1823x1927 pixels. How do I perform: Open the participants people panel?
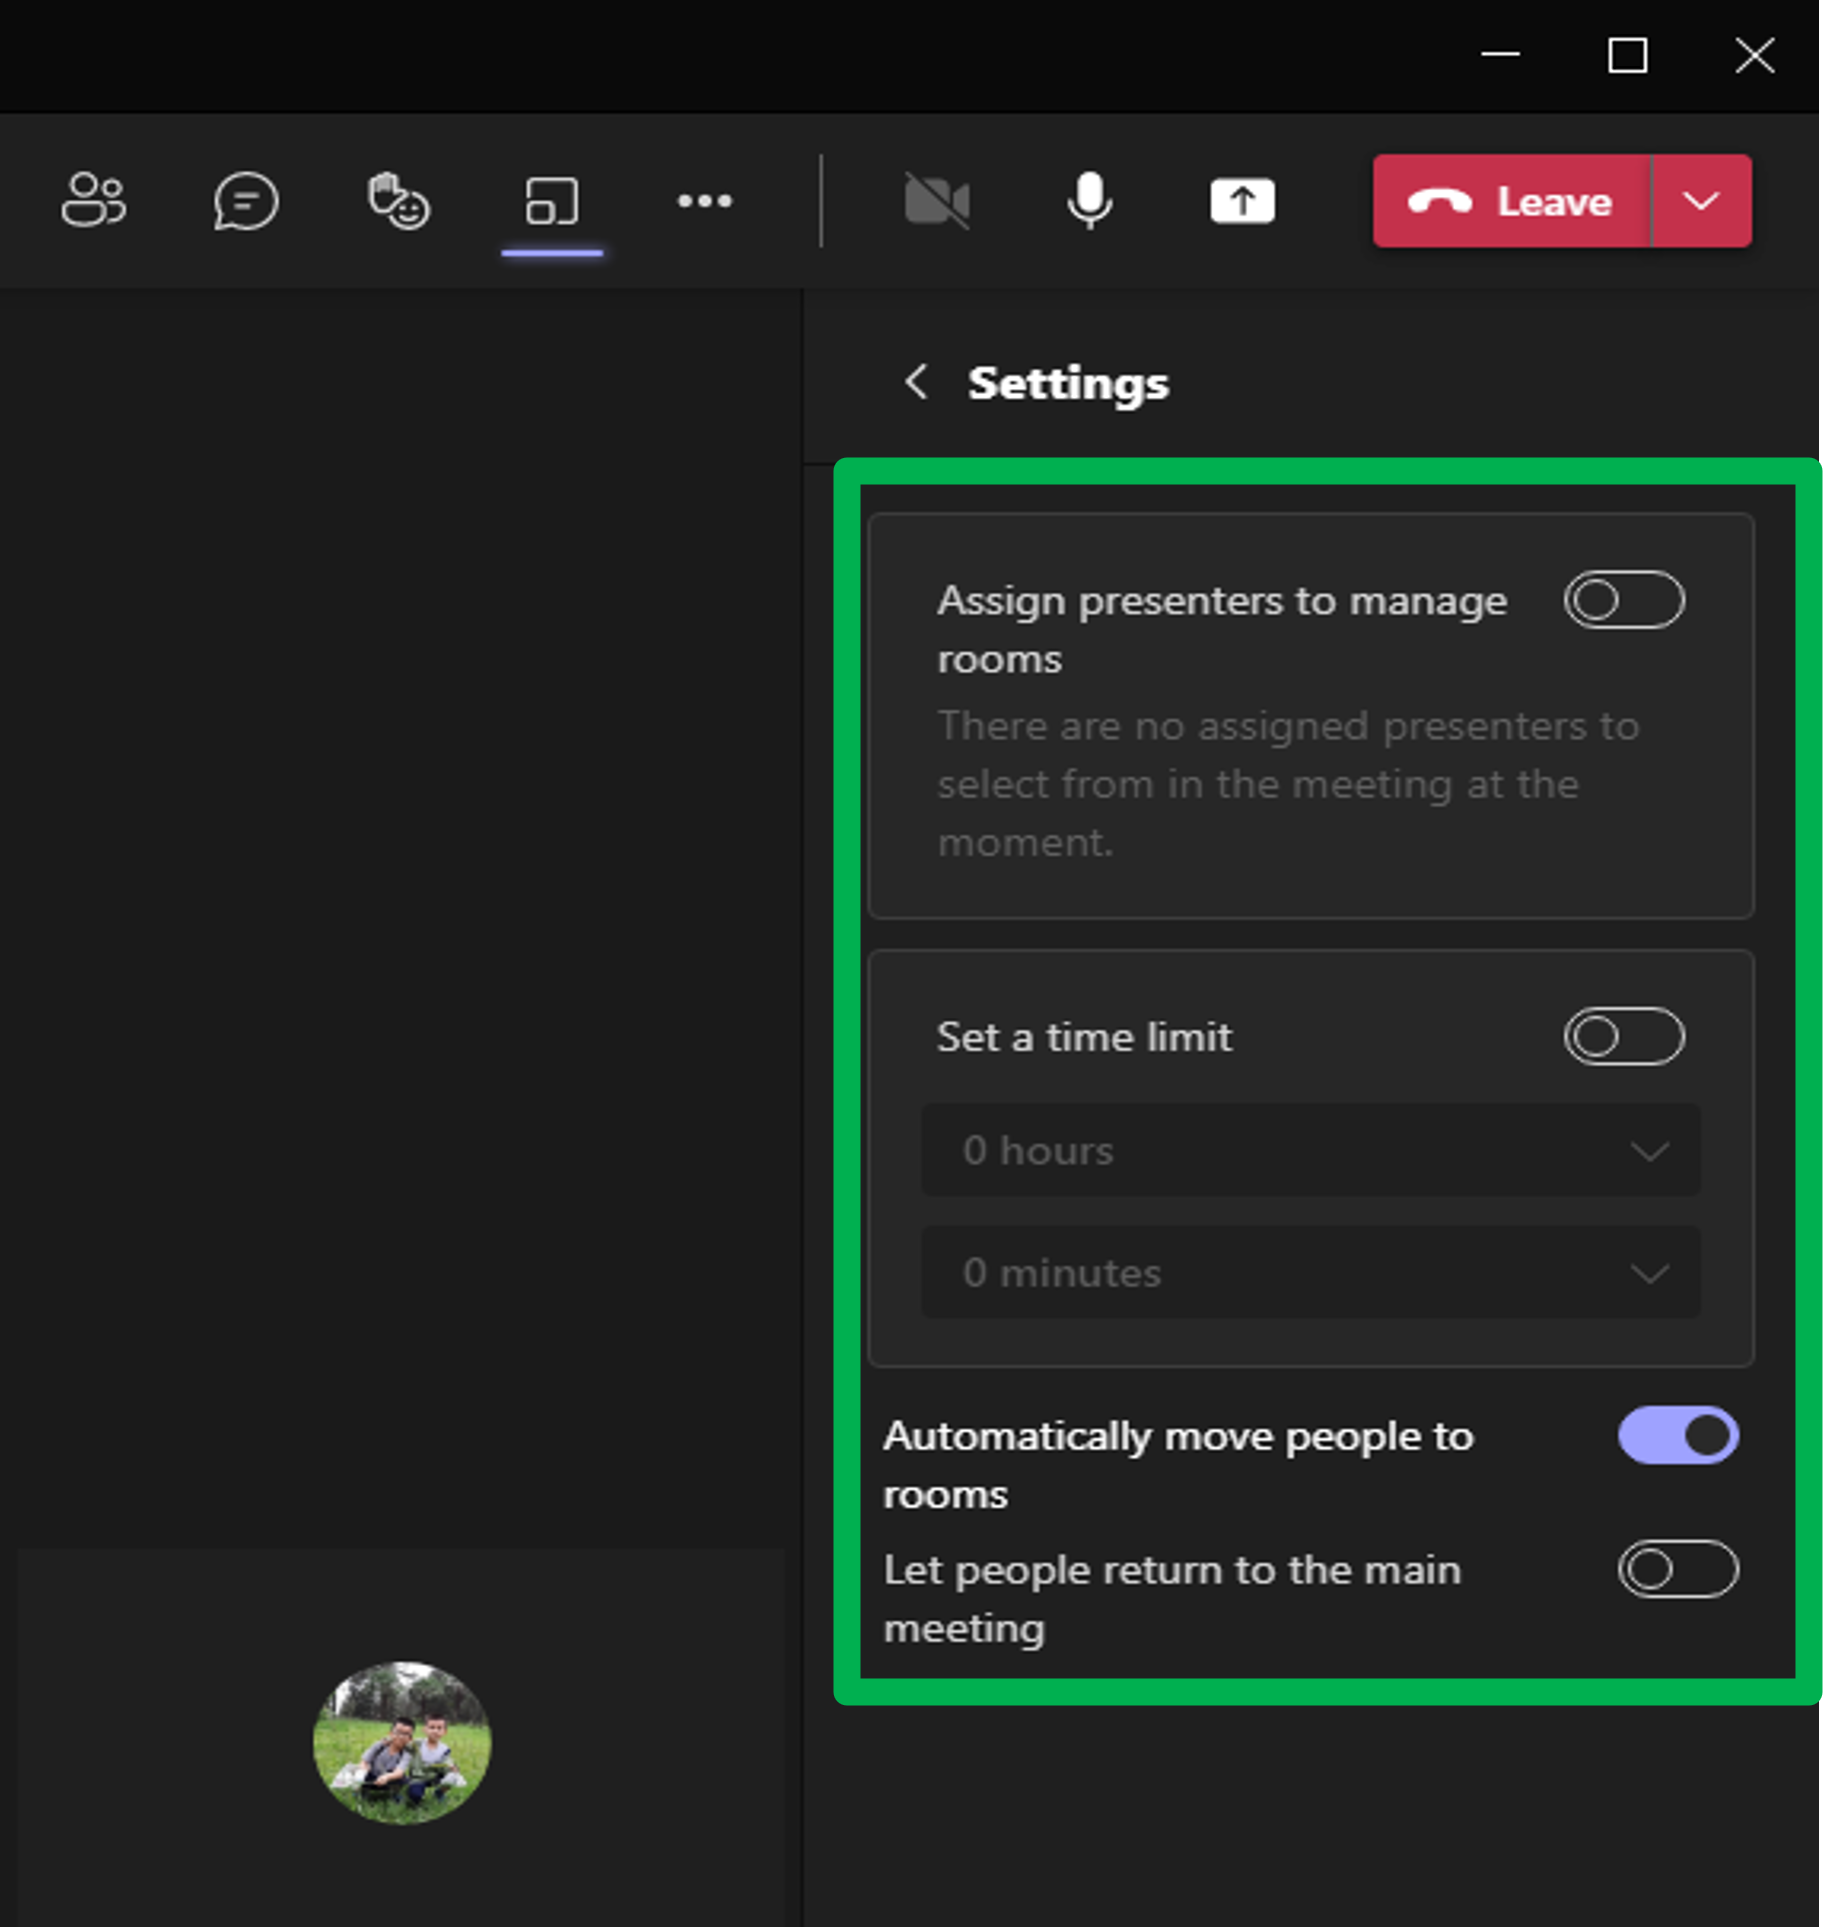click(93, 201)
